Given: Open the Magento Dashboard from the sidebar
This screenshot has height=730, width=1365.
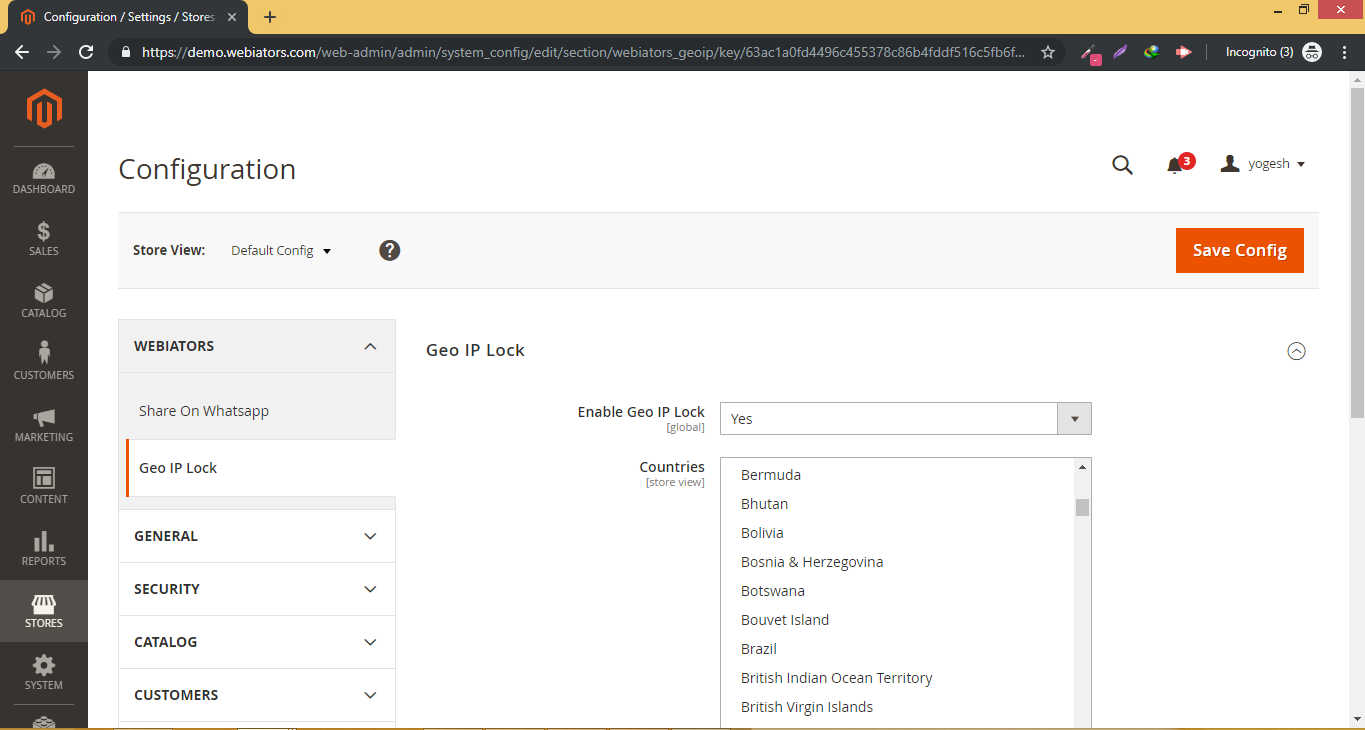Looking at the screenshot, I should (x=43, y=174).
